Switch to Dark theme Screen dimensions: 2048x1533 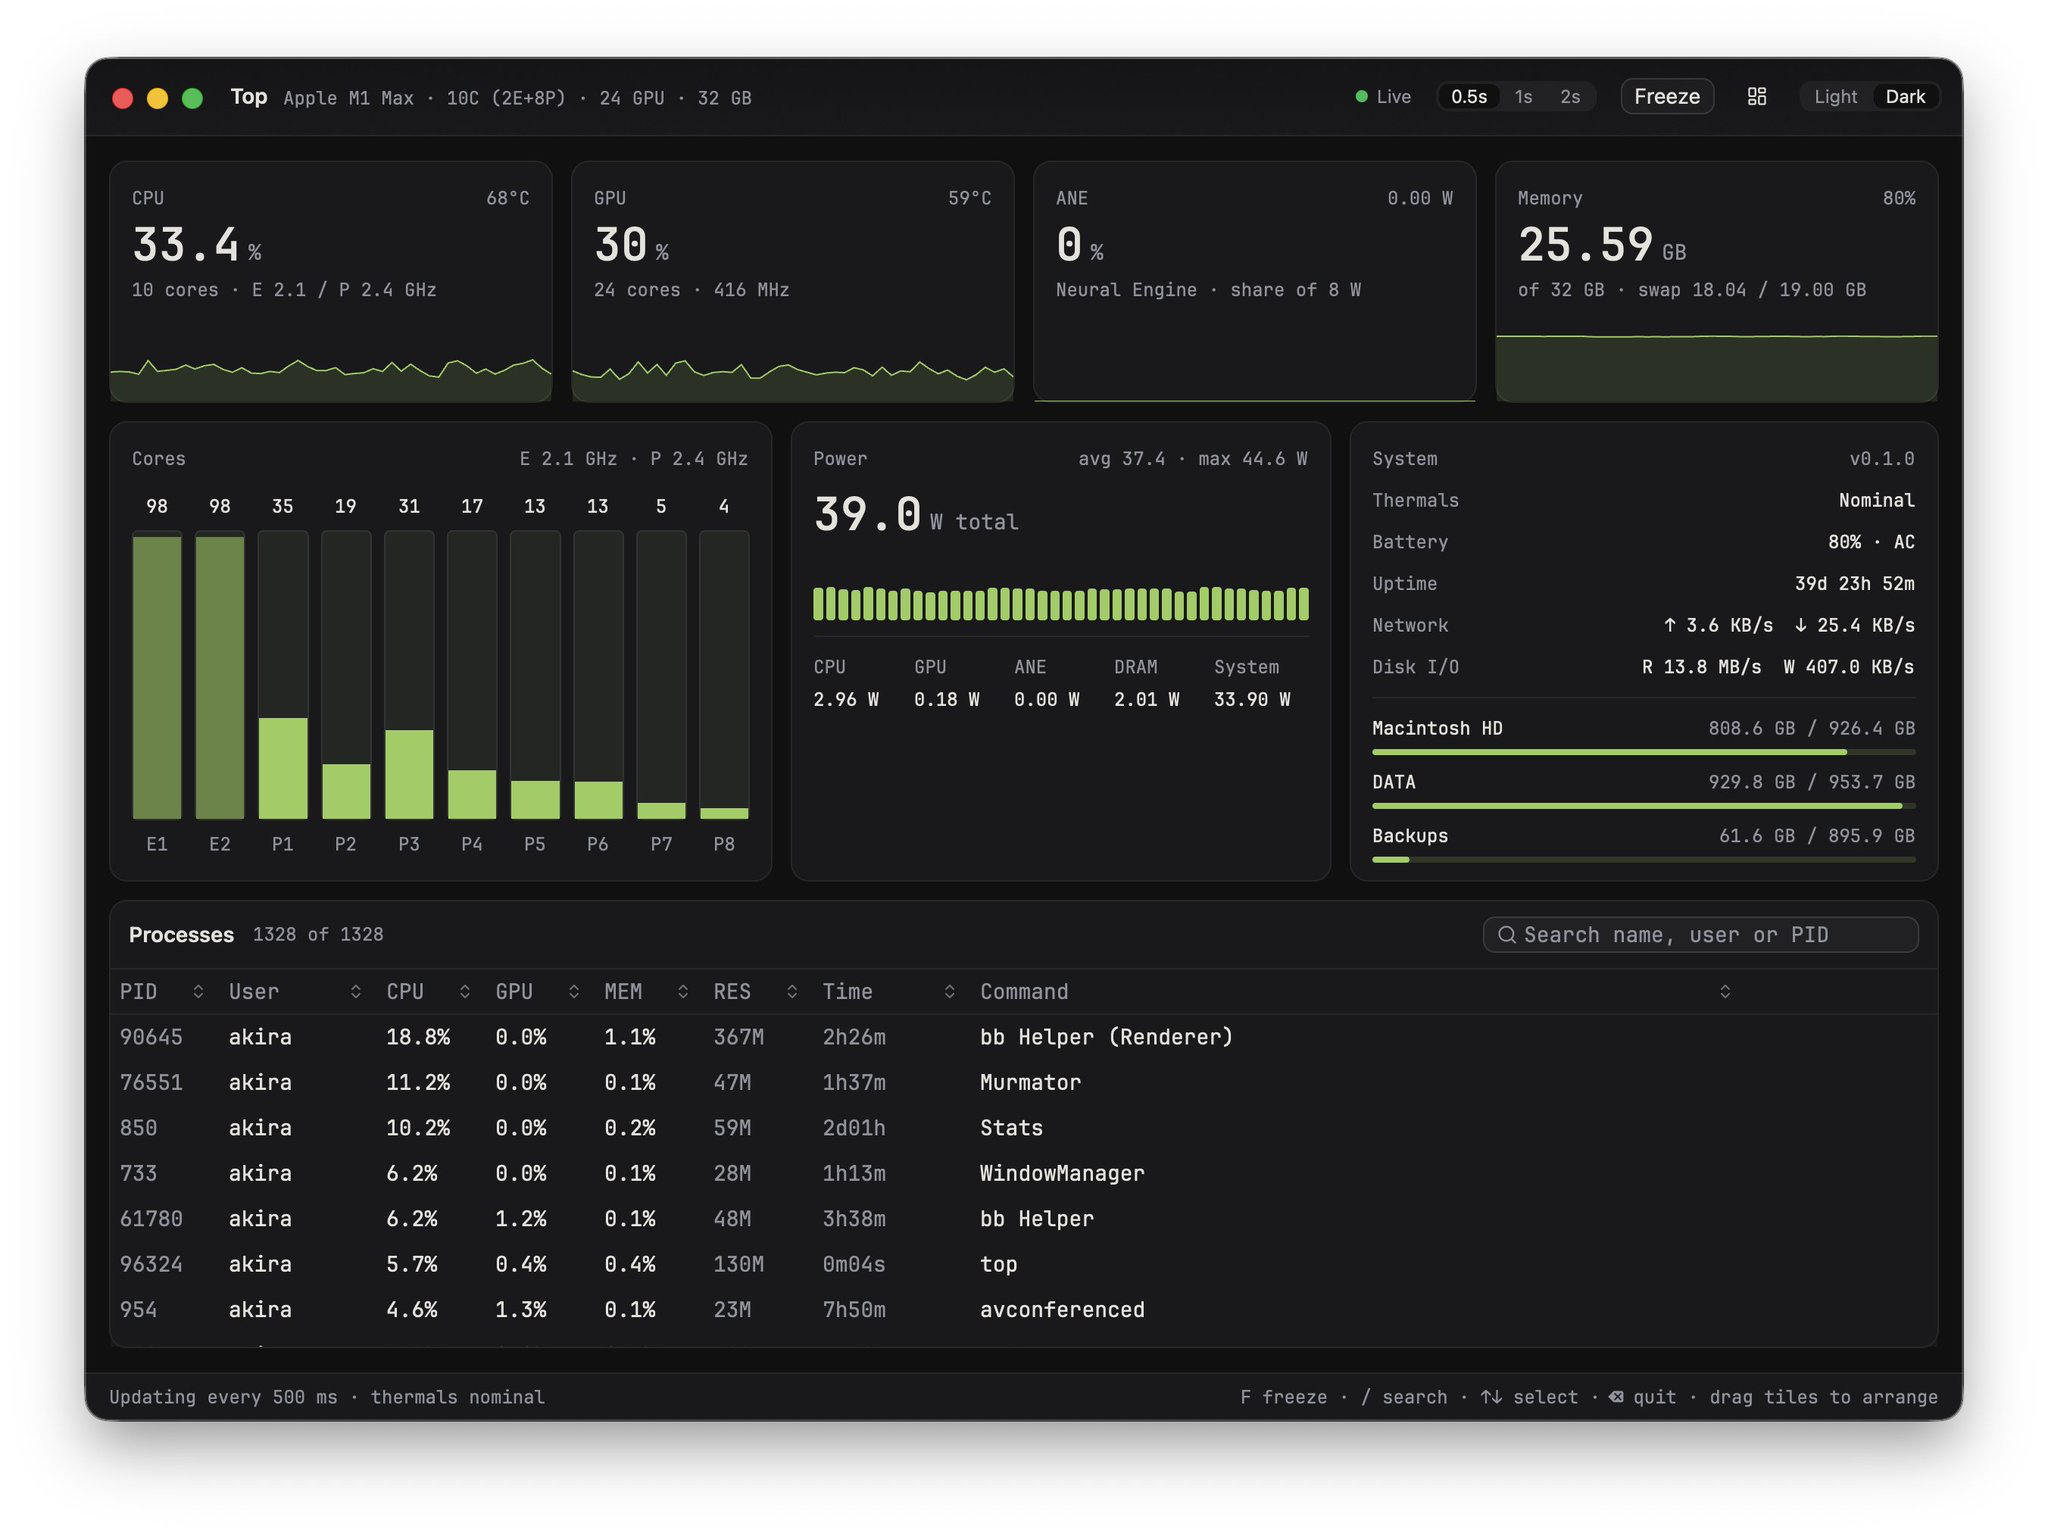pos(1905,97)
